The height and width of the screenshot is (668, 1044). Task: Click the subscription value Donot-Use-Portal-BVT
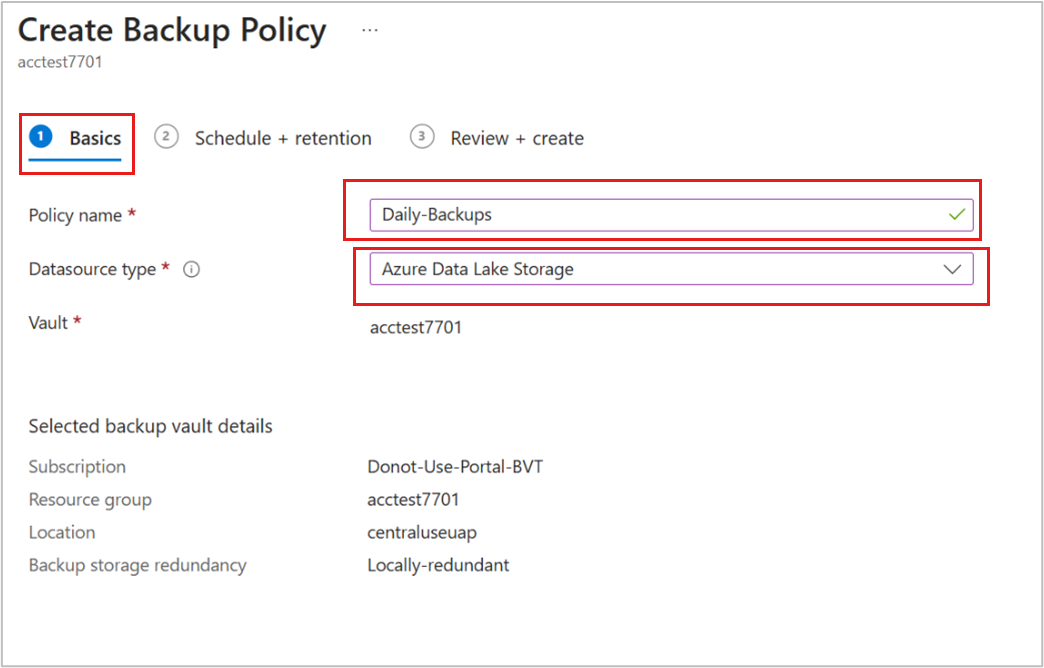point(455,467)
